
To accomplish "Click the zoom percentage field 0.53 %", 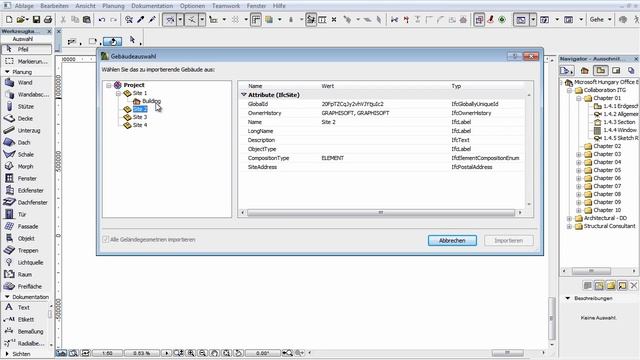I will [x=142, y=353].
